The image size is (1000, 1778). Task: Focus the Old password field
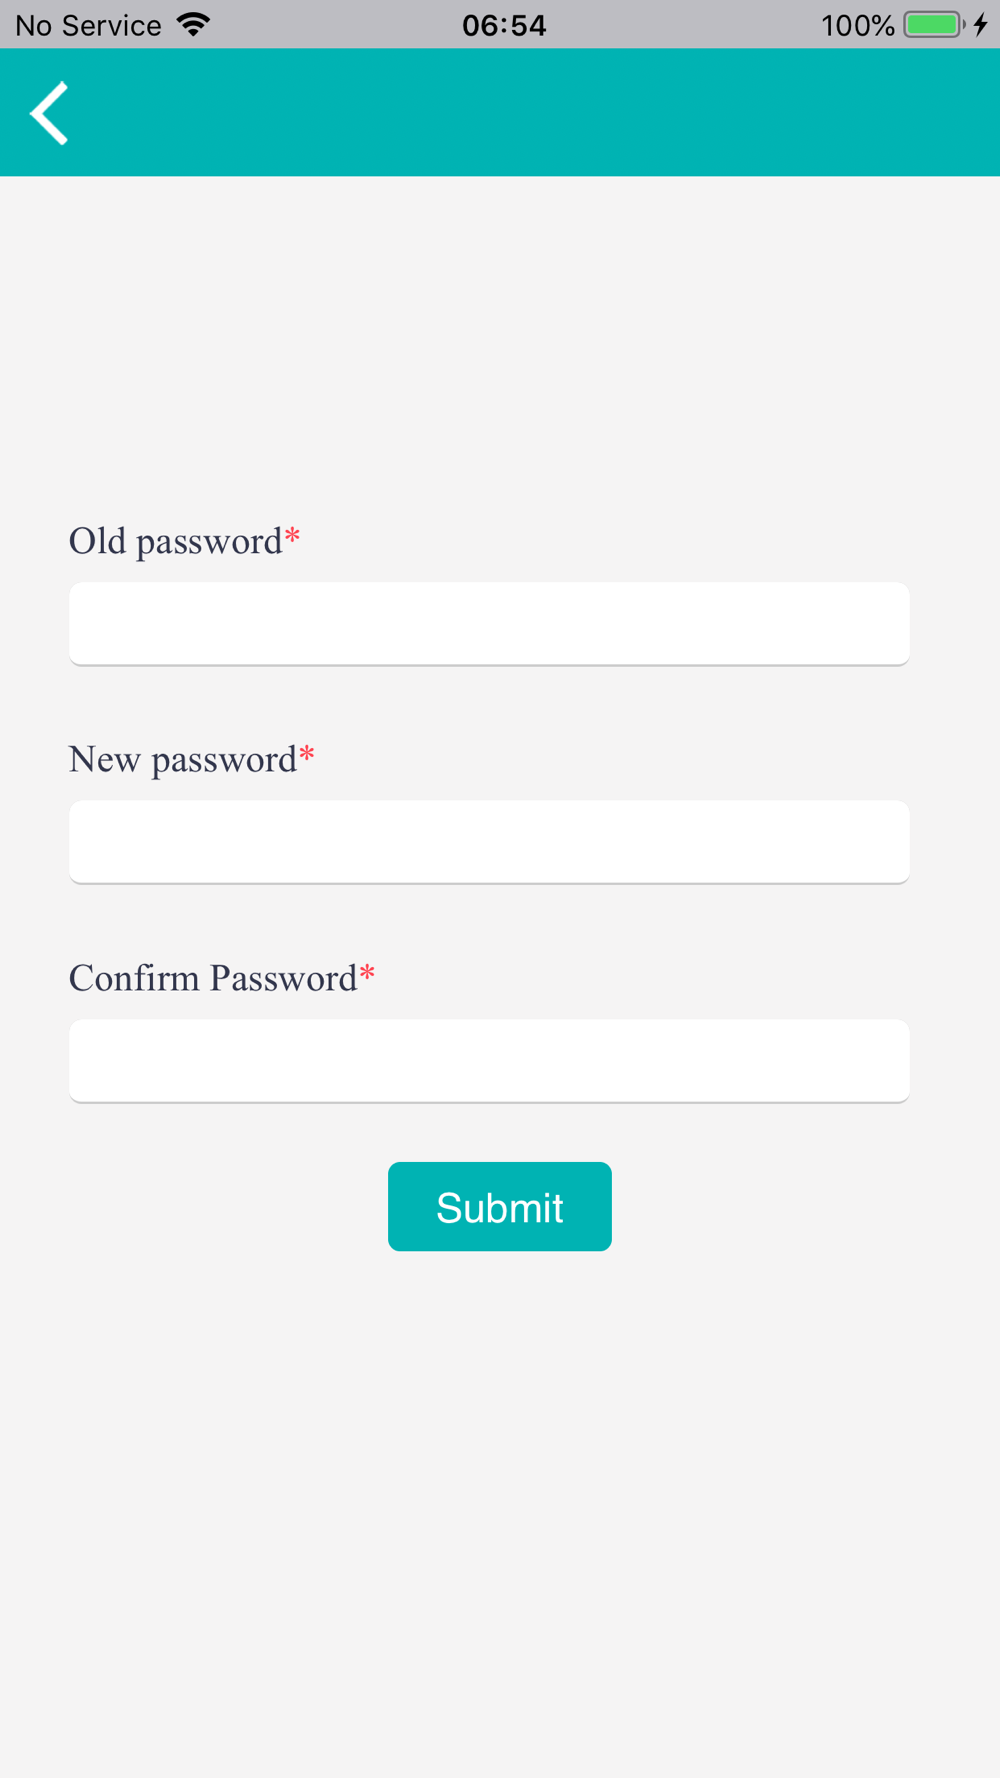point(489,624)
